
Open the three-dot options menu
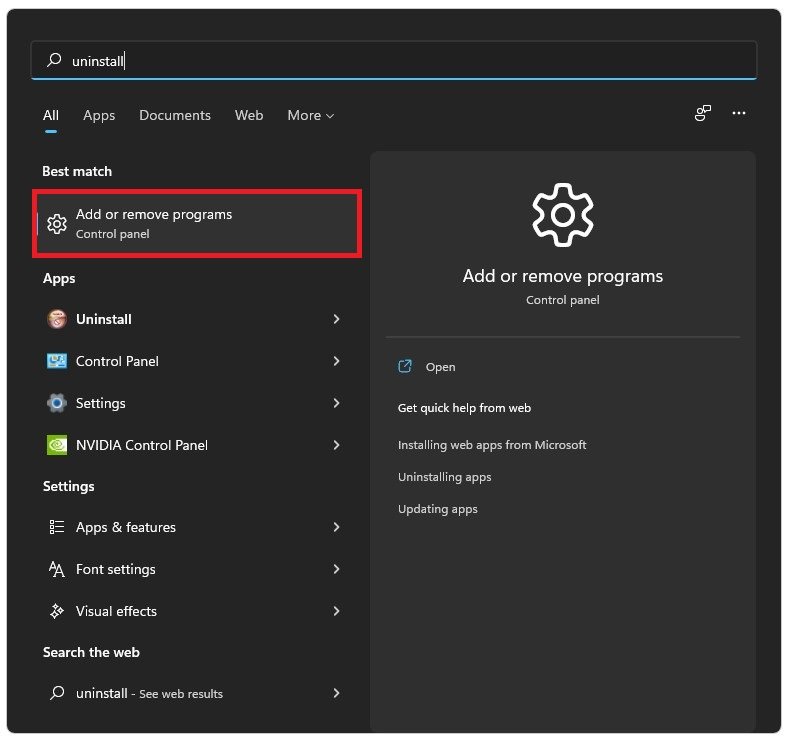pos(739,114)
